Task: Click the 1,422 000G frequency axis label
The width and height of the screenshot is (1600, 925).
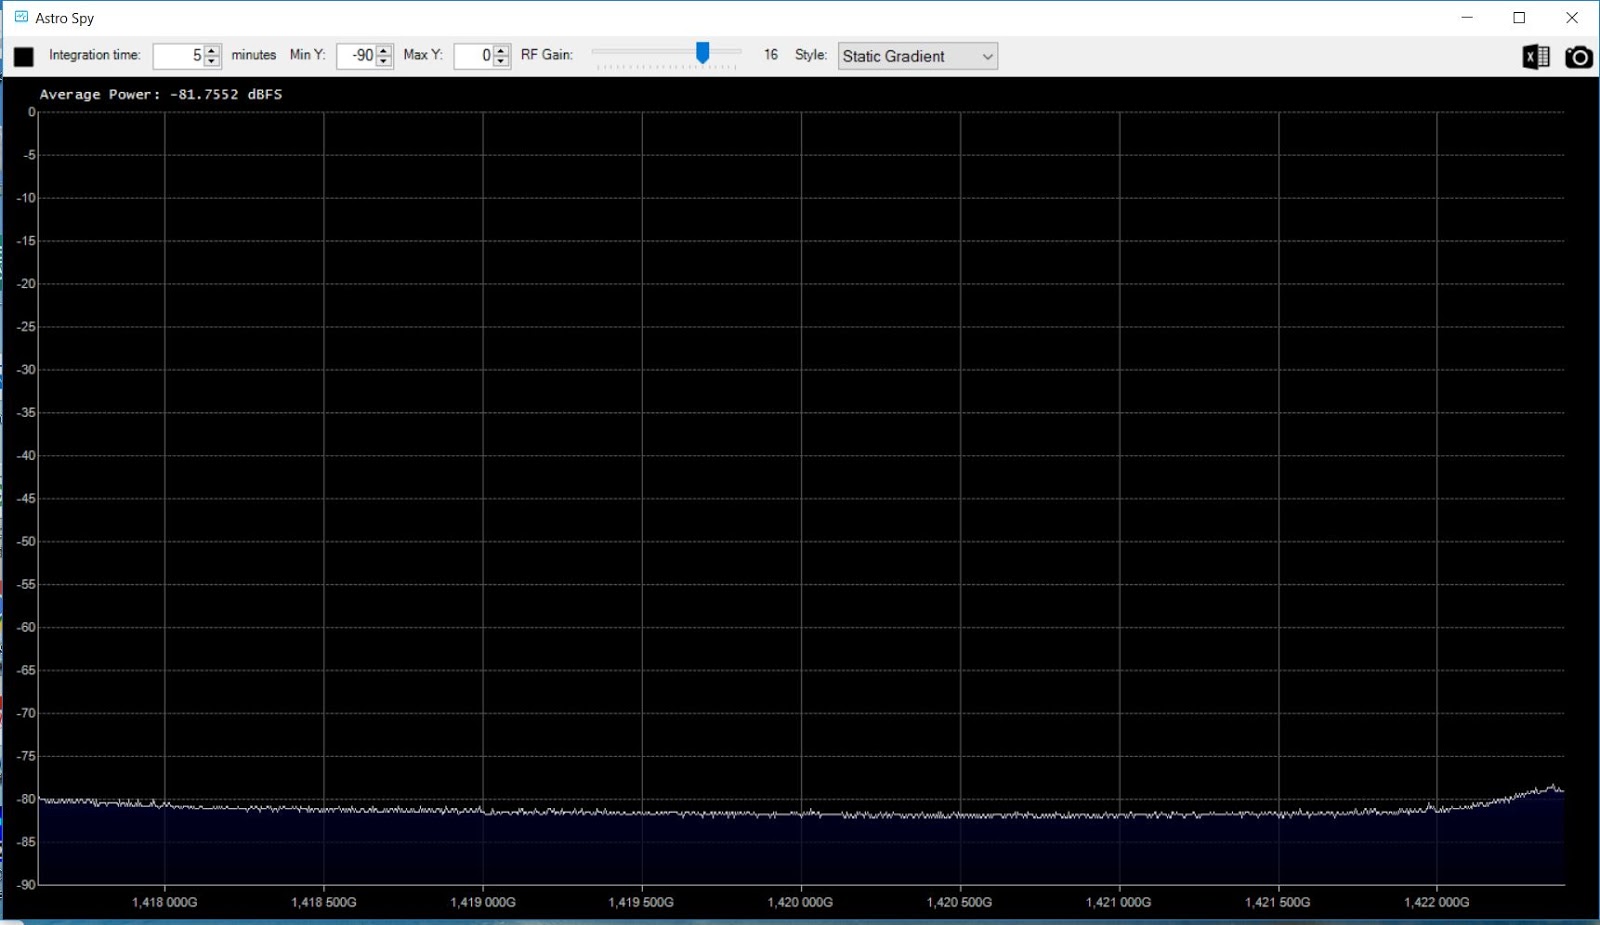Action: pyautogui.click(x=1437, y=902)
